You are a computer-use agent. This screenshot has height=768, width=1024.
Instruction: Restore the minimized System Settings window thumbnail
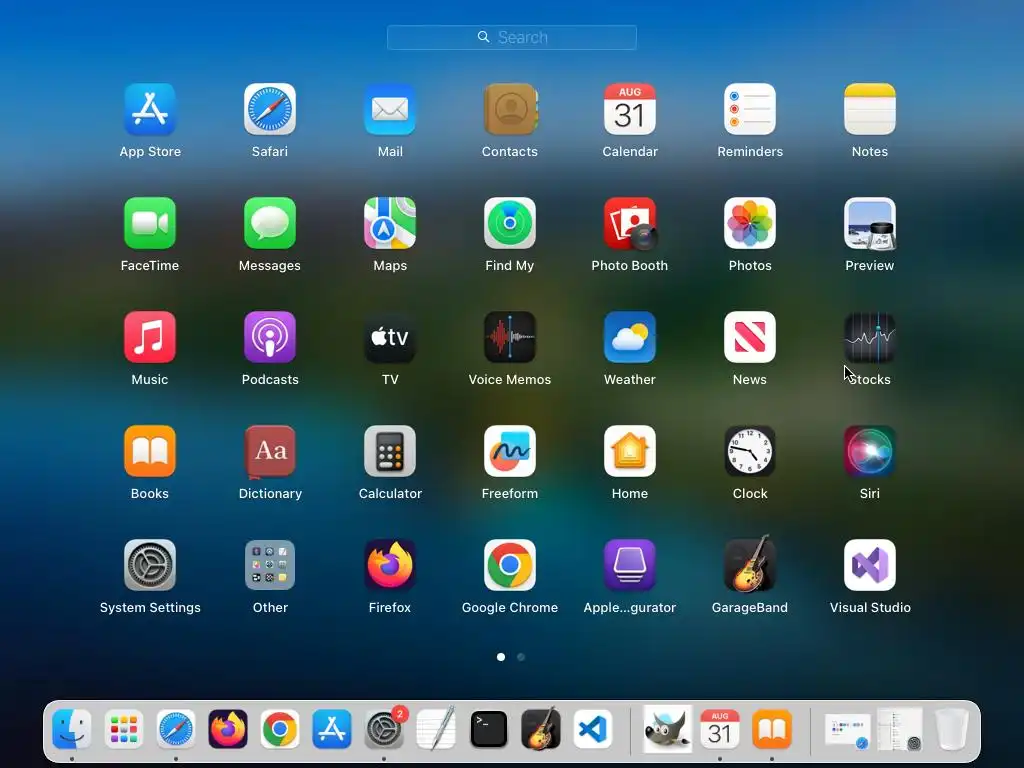(900, 729)
